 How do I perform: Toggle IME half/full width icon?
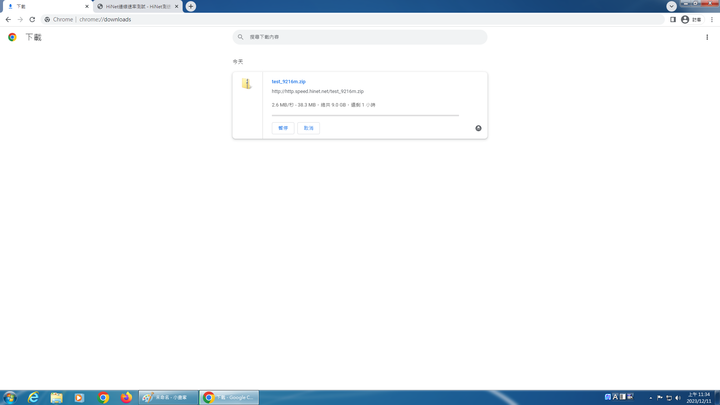[623, 397]
